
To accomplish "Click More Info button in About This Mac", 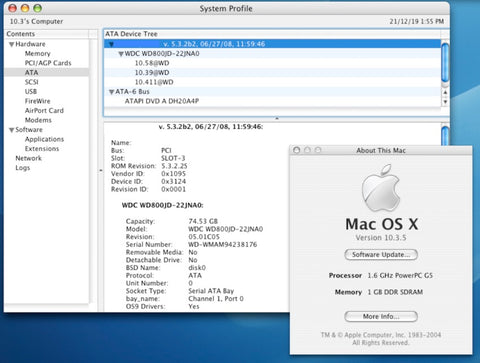I will point(381,317).
